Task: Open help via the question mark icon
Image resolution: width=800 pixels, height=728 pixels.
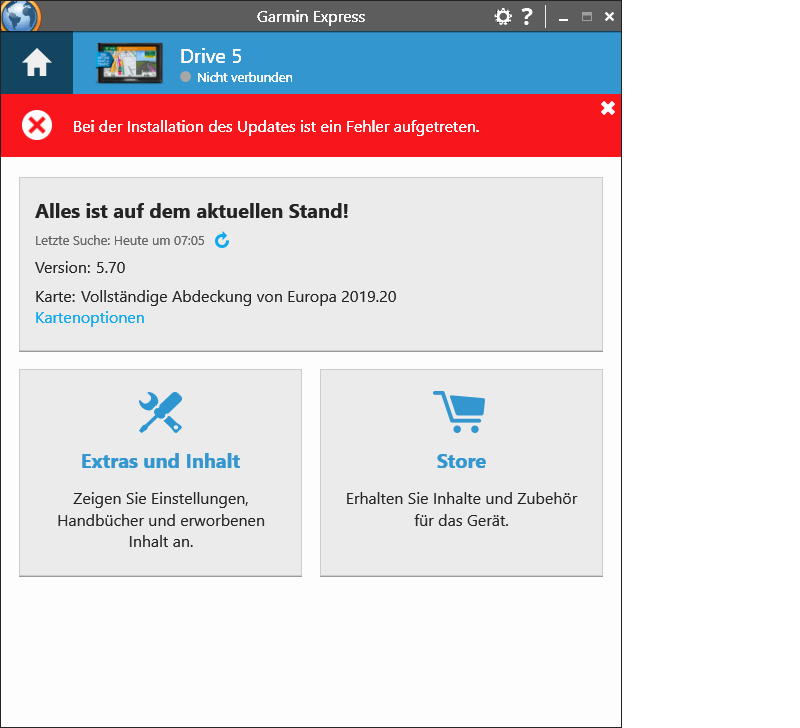Action: click(x=527, y=17)
